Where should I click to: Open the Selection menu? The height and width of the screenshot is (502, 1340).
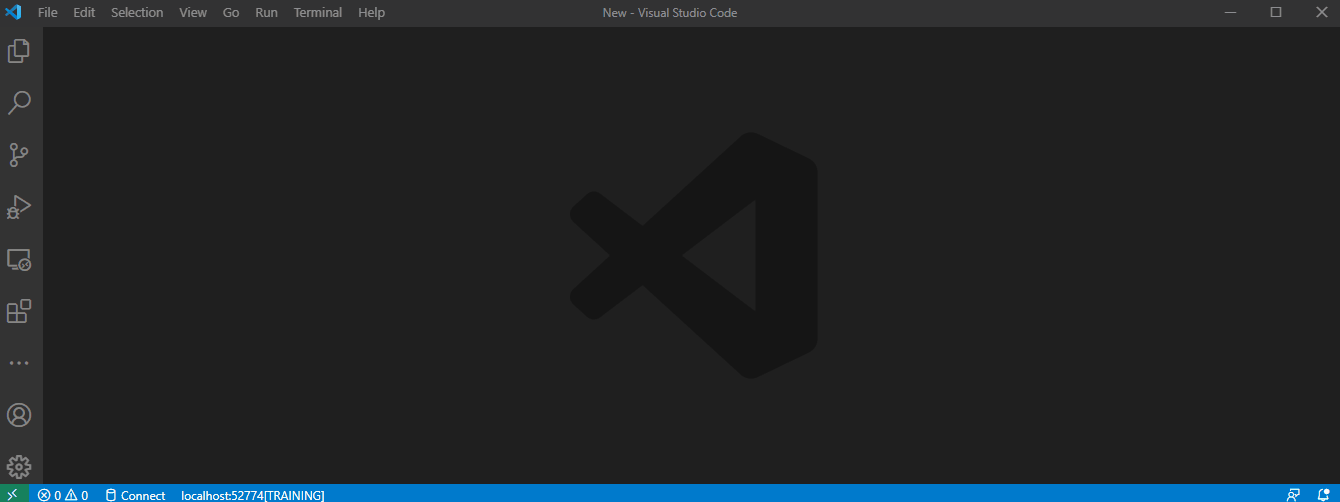tap(137, 13)
